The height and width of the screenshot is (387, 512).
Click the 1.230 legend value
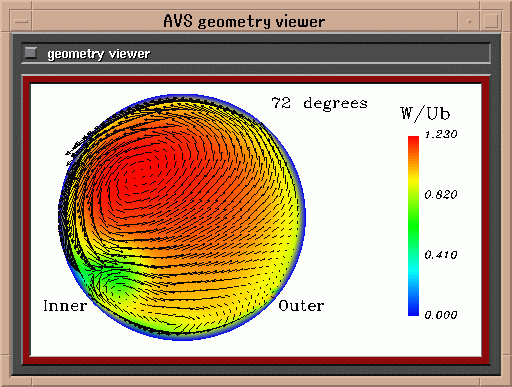point(441,134)
